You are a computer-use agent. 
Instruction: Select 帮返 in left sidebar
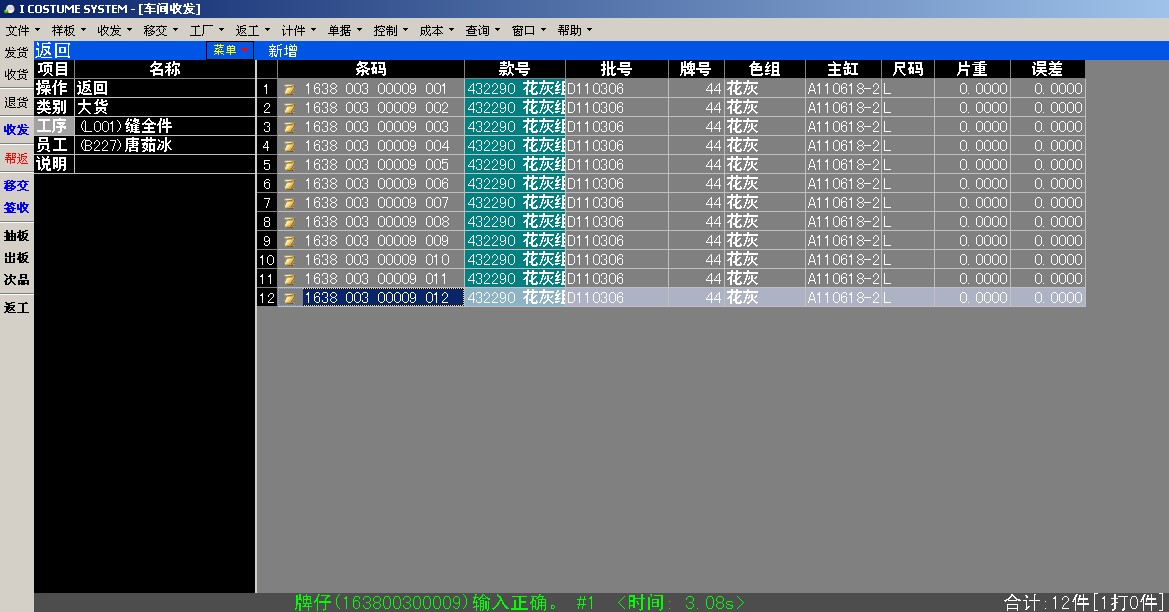[16, 158]
